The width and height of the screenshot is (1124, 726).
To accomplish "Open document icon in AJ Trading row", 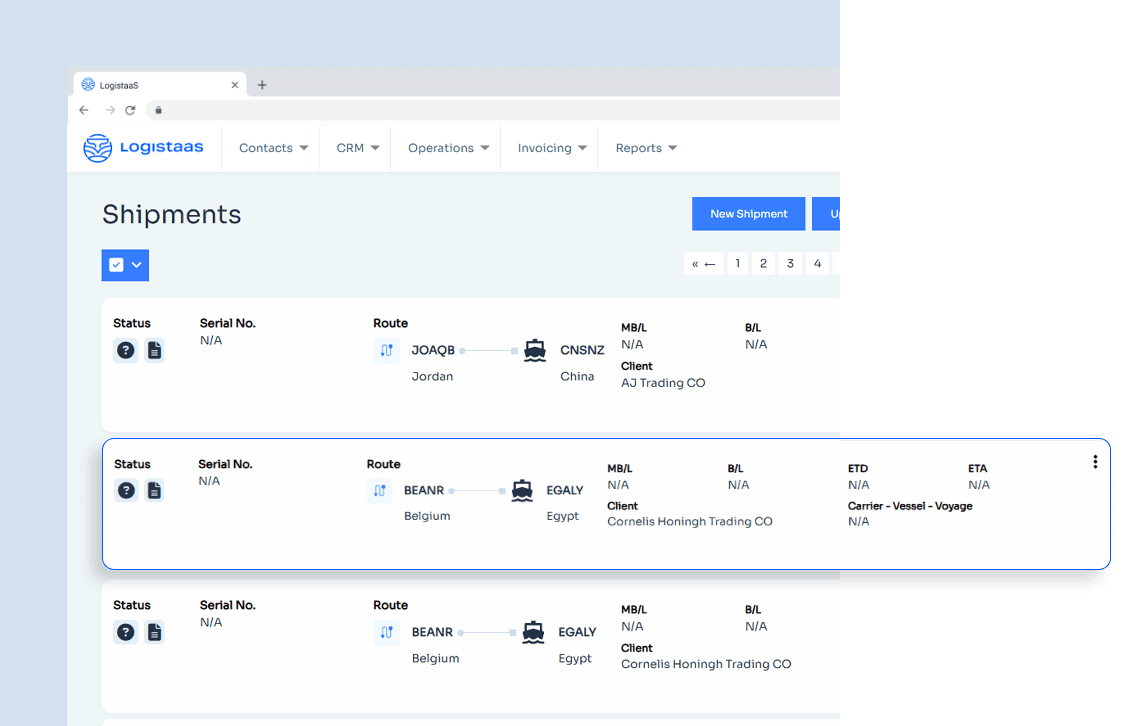I will tap(154, 350).
